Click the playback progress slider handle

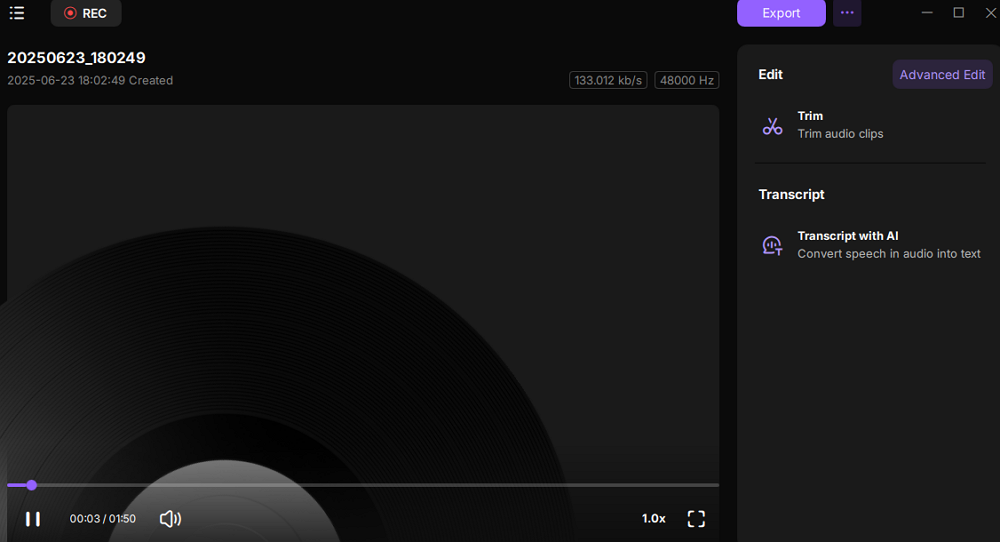pos(31,485)
